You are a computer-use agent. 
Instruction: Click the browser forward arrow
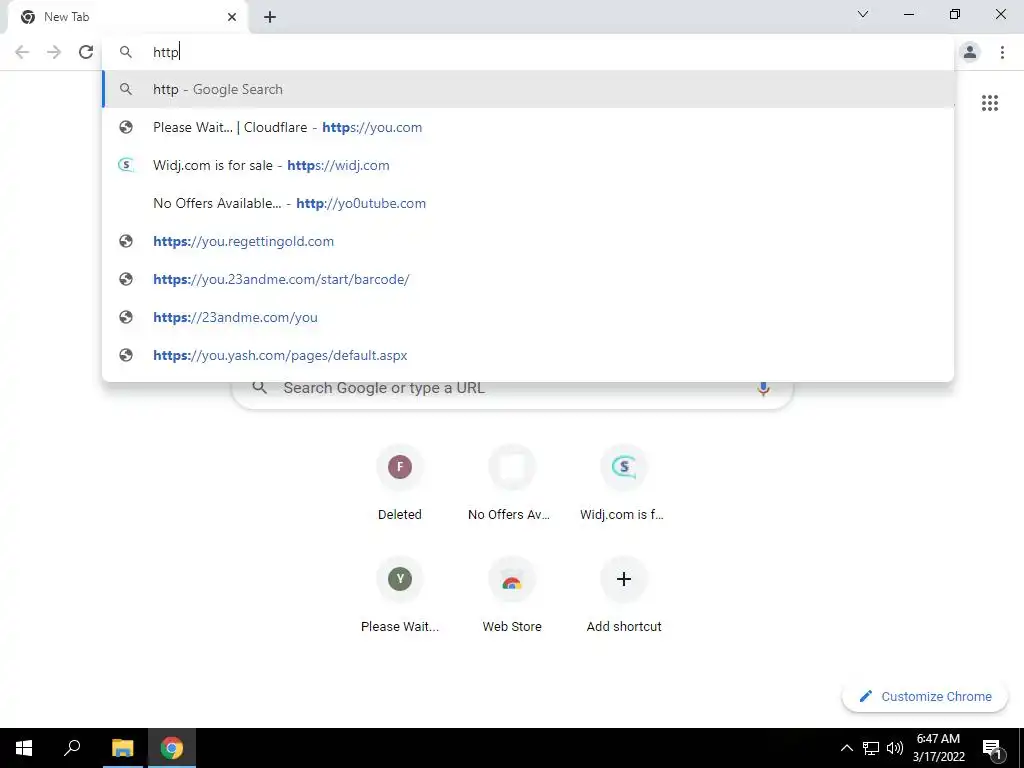(54, 52)
